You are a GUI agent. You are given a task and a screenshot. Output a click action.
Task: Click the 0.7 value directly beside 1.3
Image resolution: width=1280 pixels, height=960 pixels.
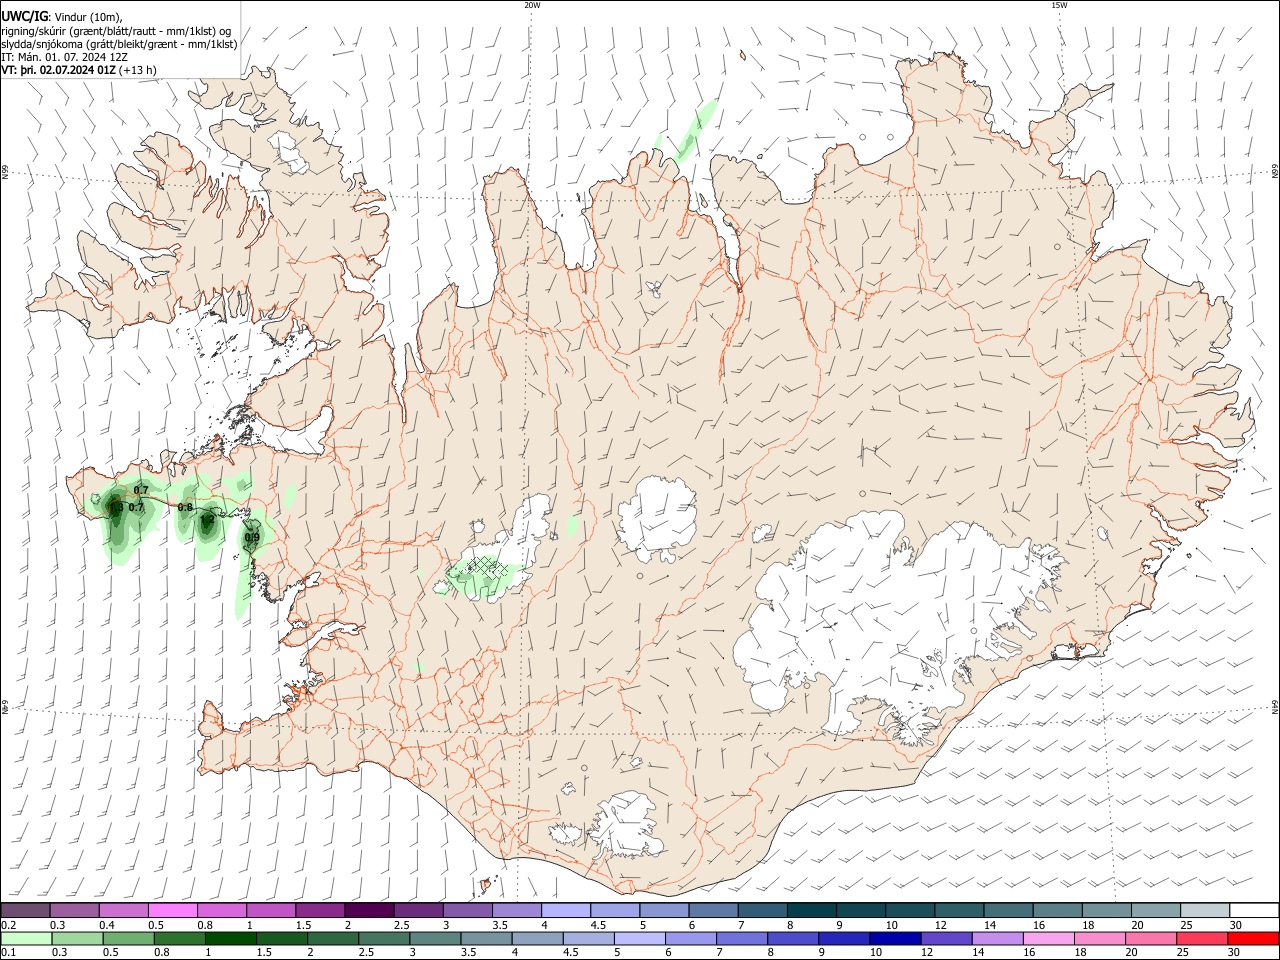point(137,507)
